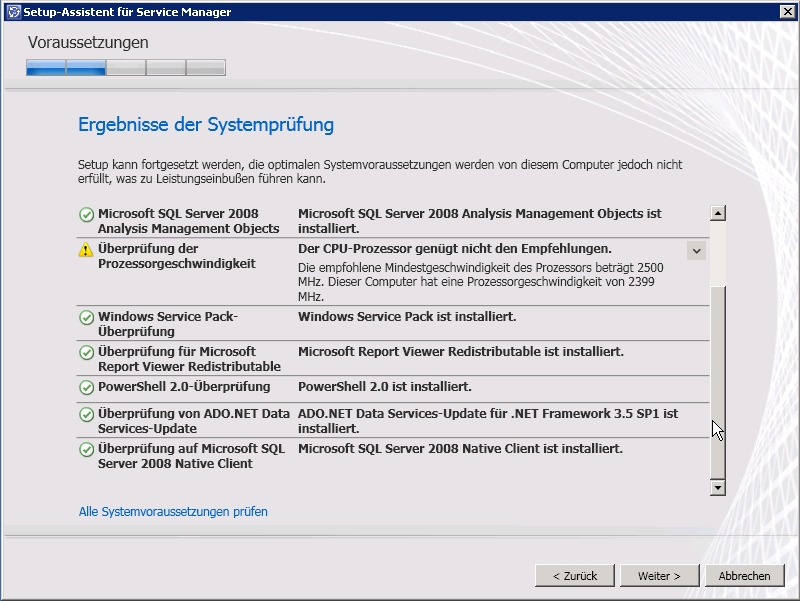The width and height of the screenshot is (800, 601).
Task: Click the yellow warning icon for Prozessorgeschwindigkeit
Action: click(x=86, y=250)
